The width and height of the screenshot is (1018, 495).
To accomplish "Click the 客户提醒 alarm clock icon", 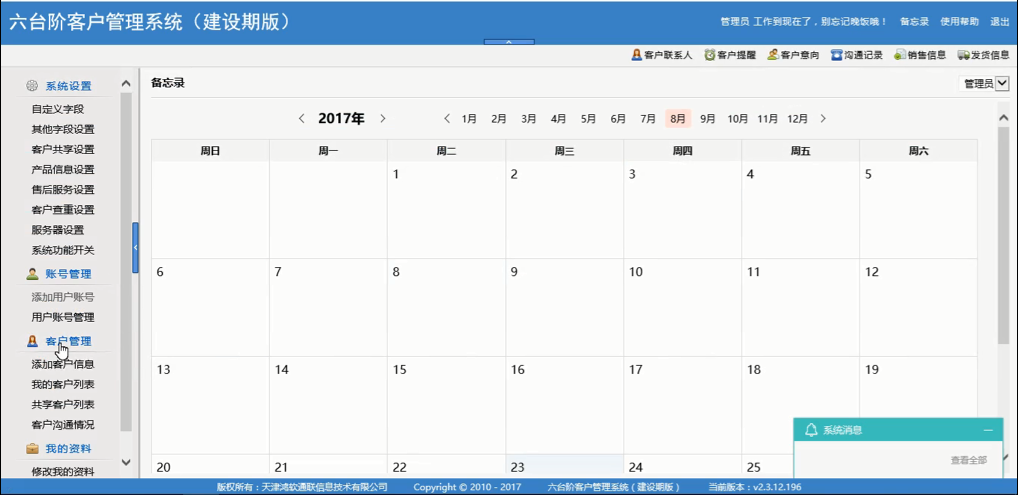I will click(x=710, y=55).
